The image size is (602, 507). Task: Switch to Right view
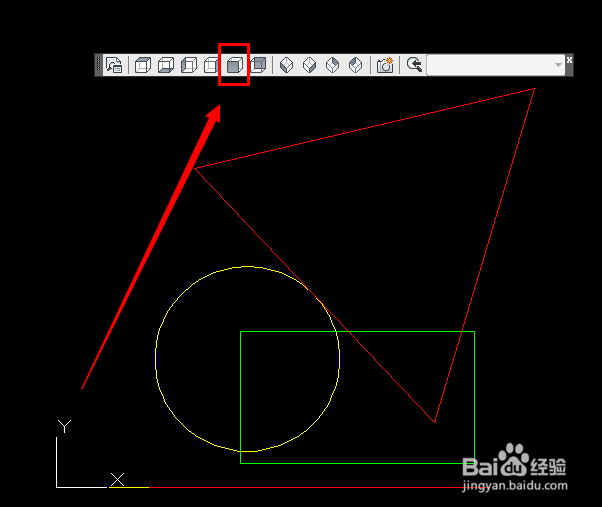(211, 65)
